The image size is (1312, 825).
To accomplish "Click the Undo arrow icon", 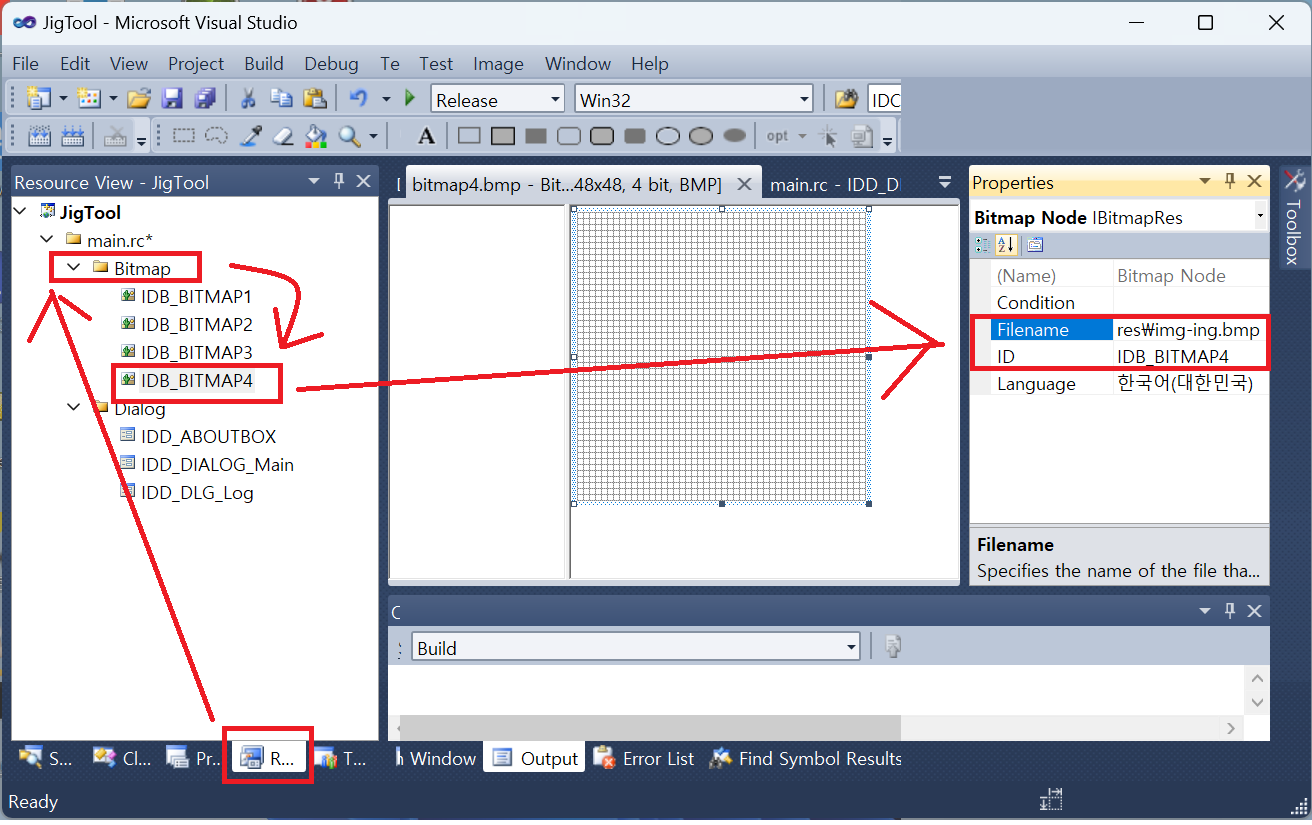I will 358,98.
